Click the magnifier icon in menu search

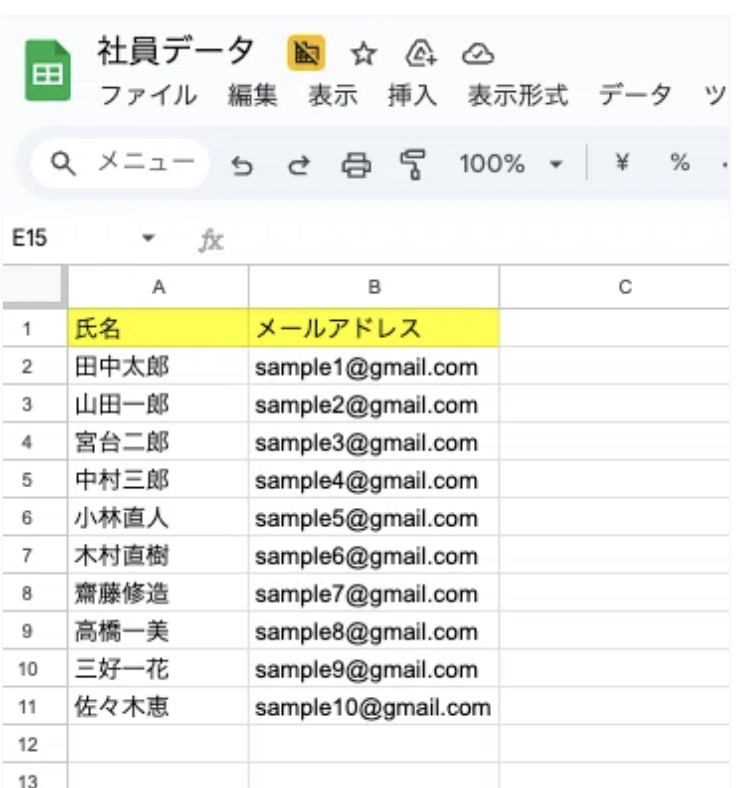click(x=63, y=164)
